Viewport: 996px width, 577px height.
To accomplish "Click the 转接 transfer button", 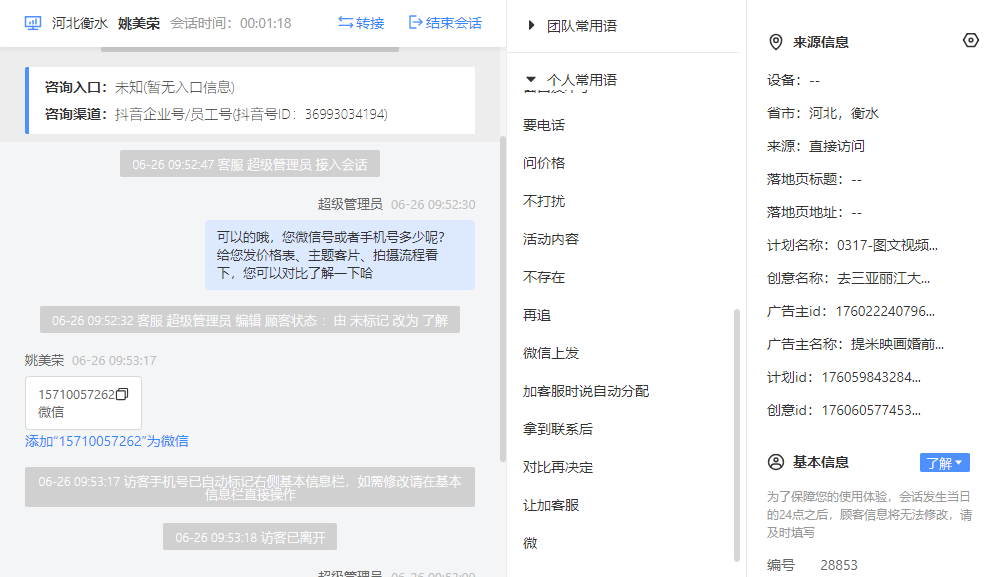I will click(x=361, y=23).
